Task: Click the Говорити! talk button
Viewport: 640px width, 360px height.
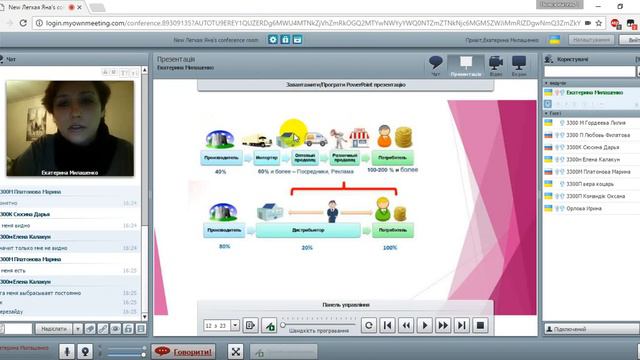Action: (x=184, y=351)
